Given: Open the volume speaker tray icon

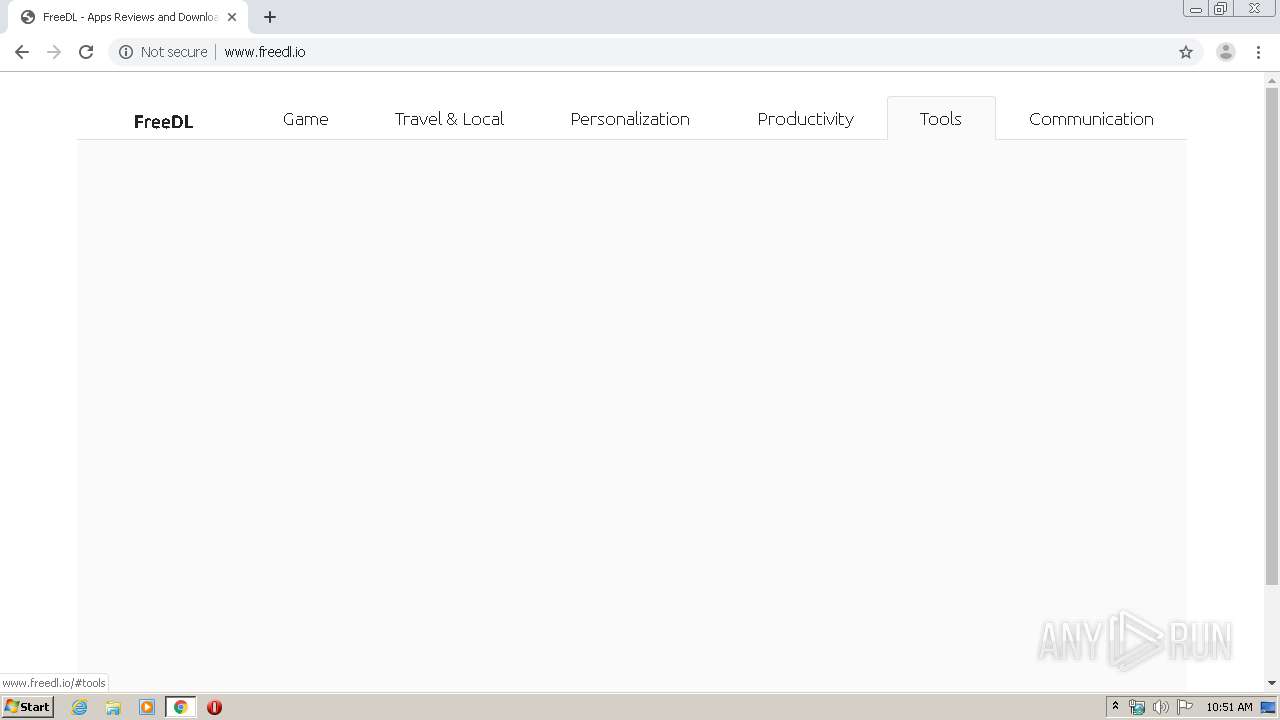Looking at the screenshot, I should 1160,707.
